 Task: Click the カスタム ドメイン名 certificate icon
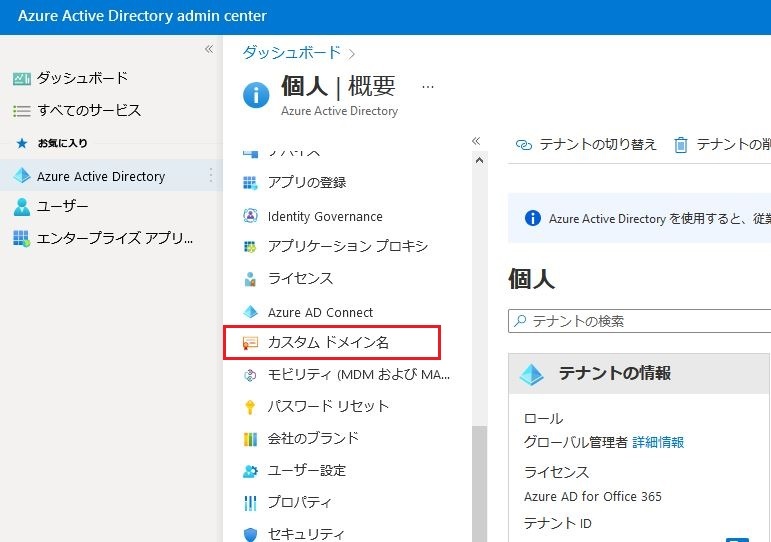(x=250, y=343)
